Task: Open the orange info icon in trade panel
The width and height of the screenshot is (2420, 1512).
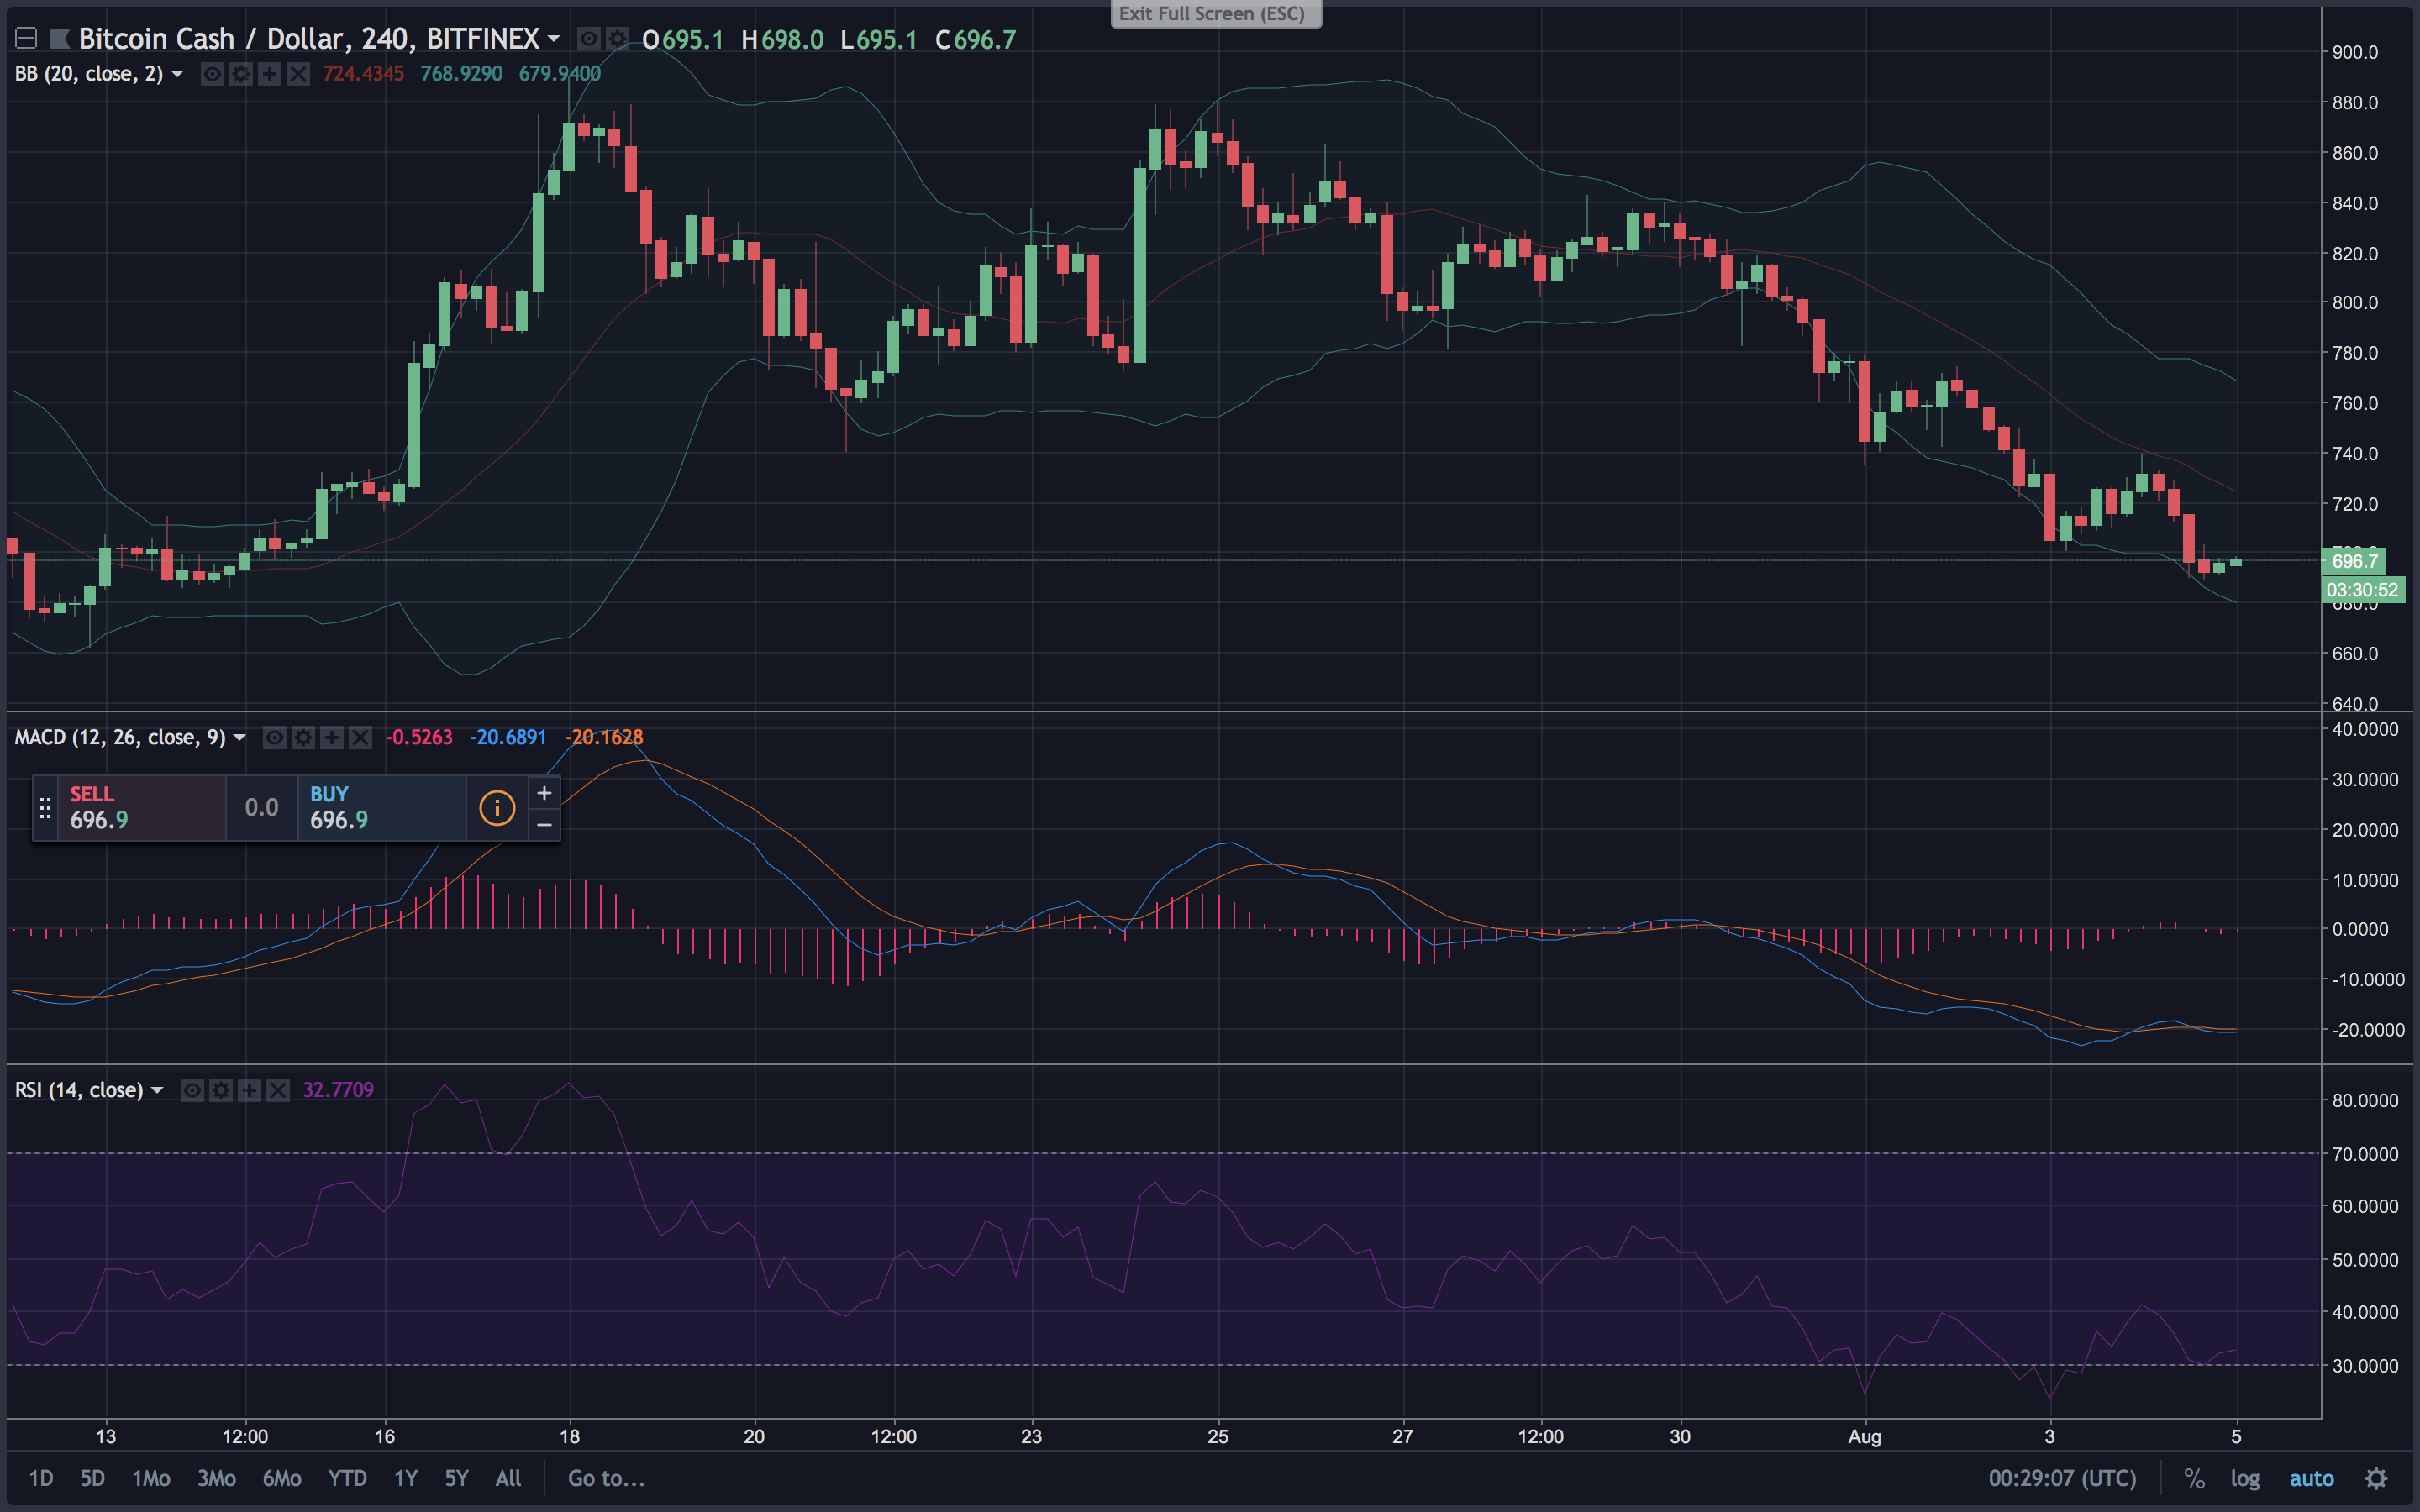Action: tap(497, 808)
